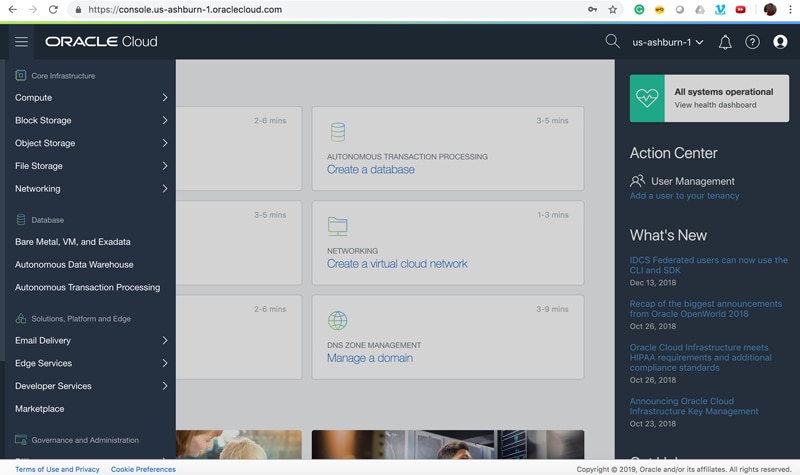800x475 pixels.
Task: Open View health dashboard
Action: pyautogui.click(x=715, y=105)
